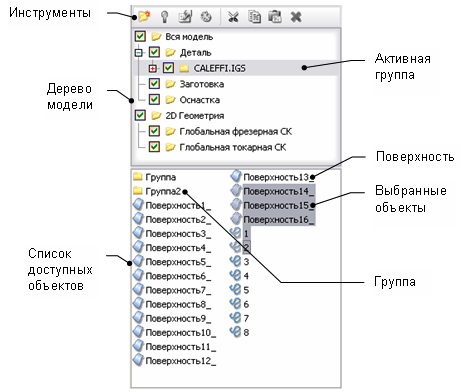Select curve item 2 in list
Image resolution: width=461 pixels, height=392 pixels.
[246, 248]
